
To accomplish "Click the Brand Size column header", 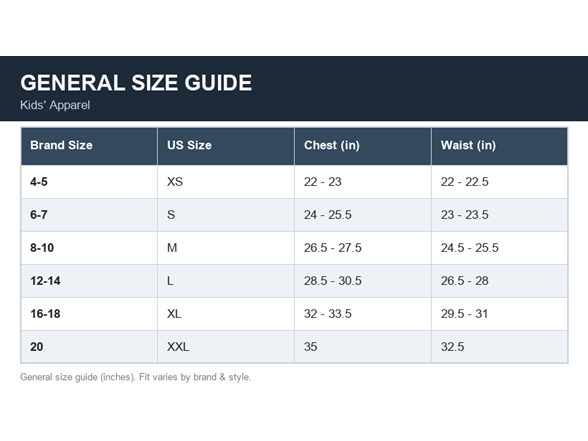I will 89,146.
